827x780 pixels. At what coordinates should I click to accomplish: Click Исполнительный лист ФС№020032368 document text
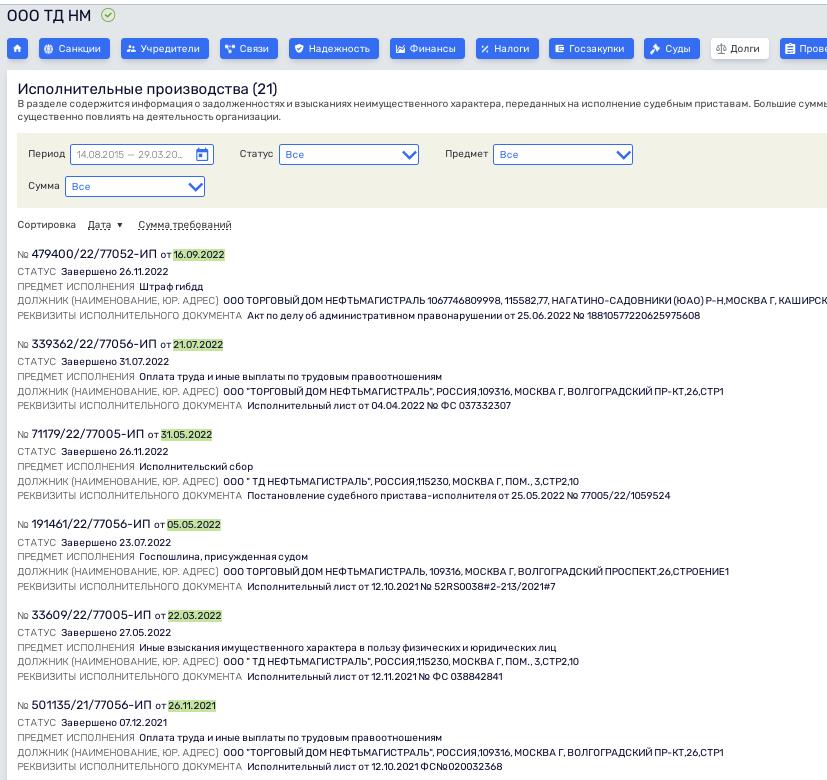[x=375, y=766]
